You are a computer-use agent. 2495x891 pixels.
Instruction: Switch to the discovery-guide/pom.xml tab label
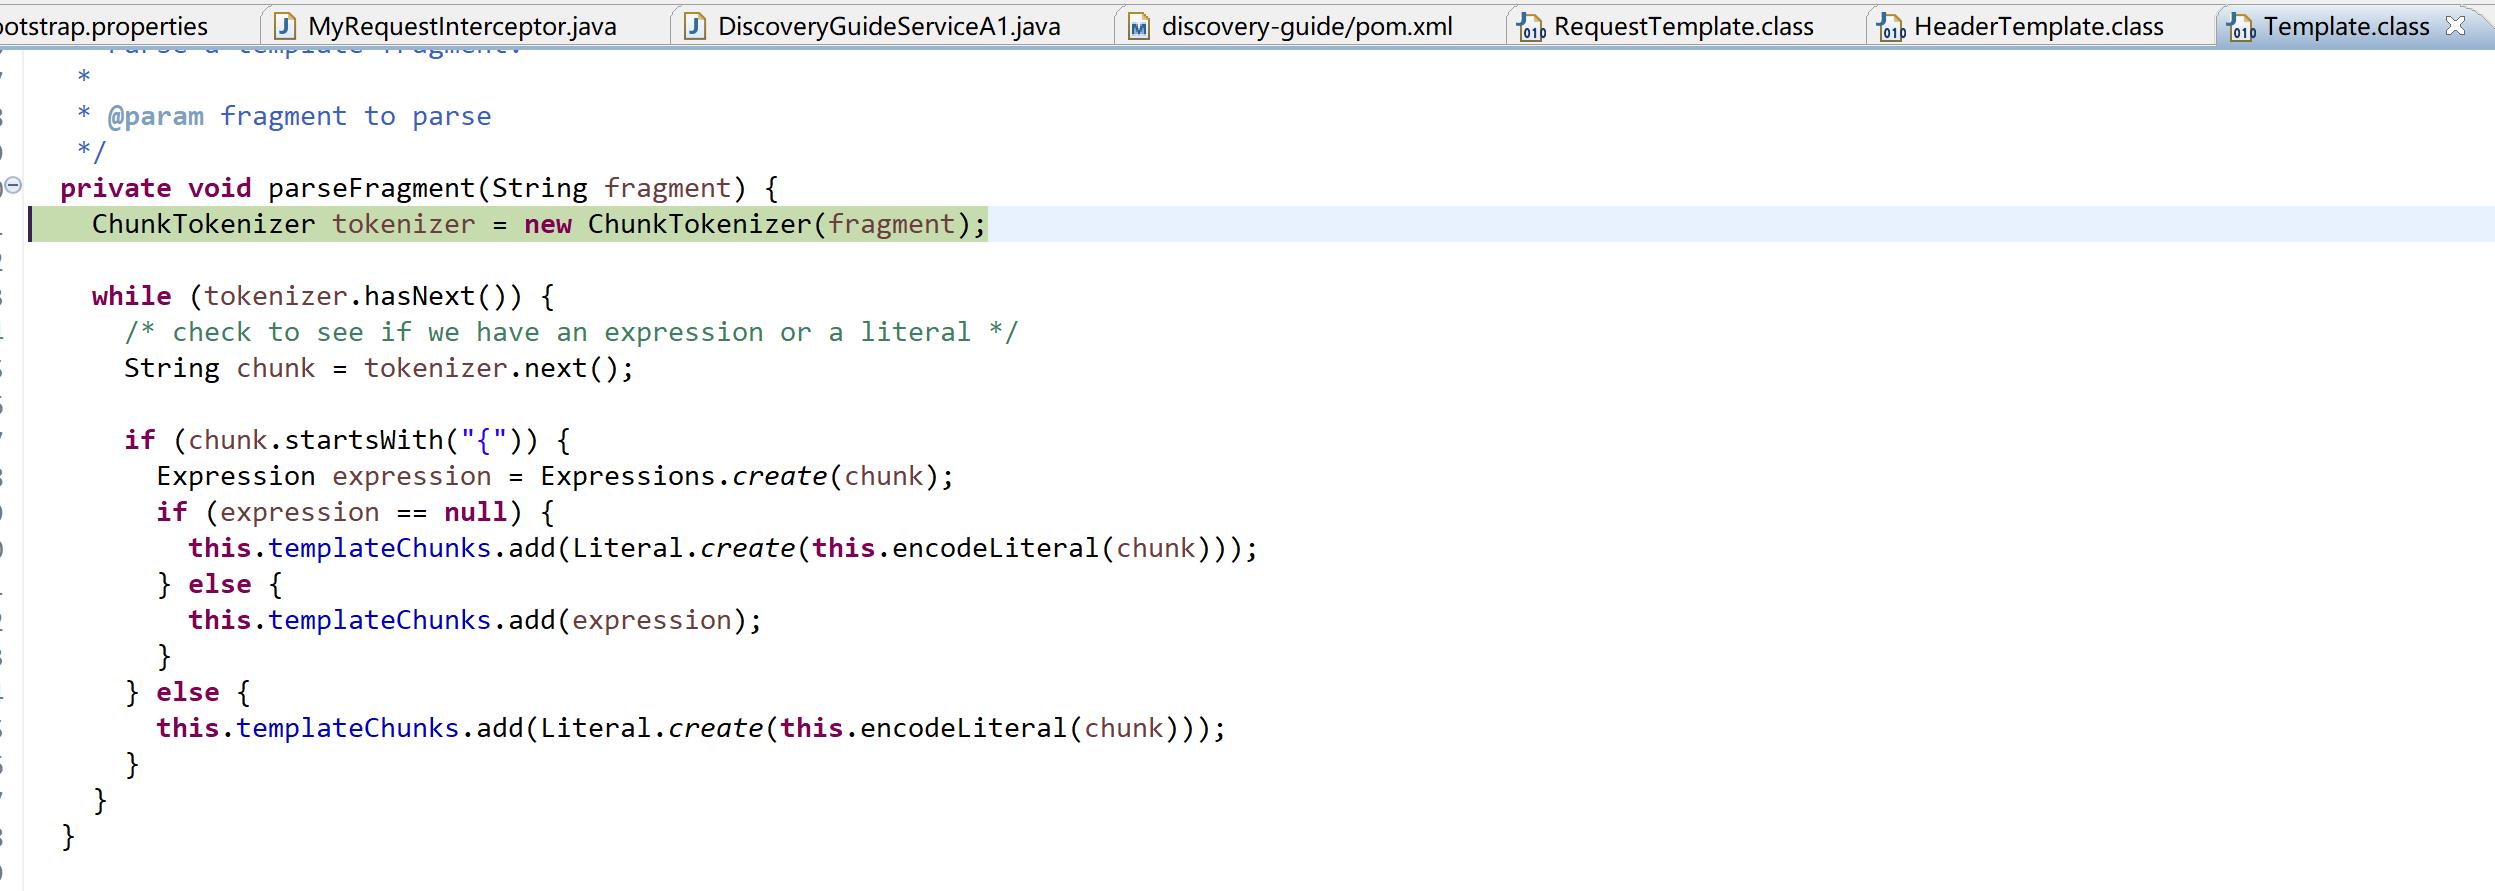pos(1307,27)
